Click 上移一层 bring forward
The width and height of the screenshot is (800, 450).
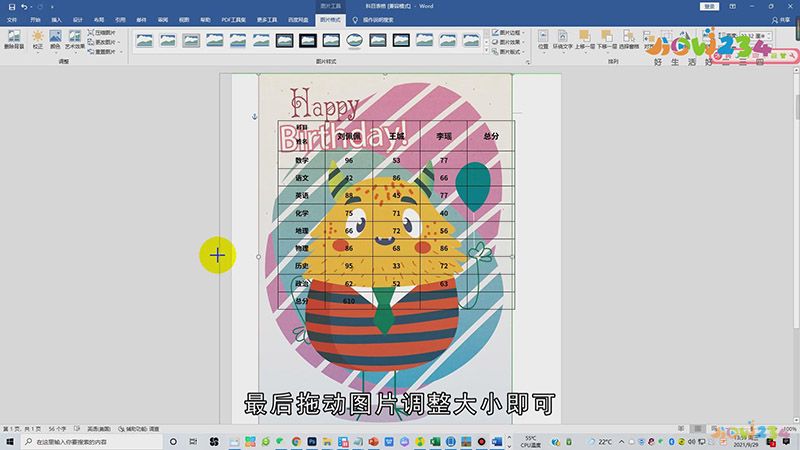(584, 40)
